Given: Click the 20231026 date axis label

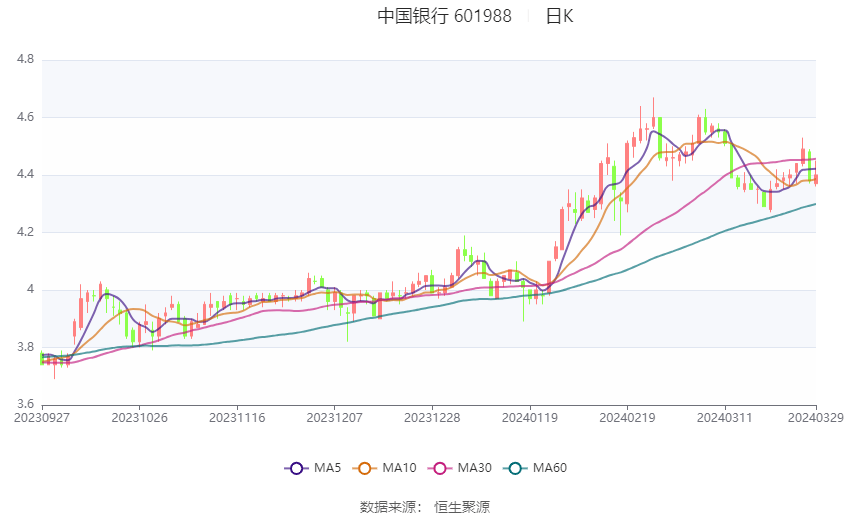Looking at the screenshot, I should [x=139, y=418].
